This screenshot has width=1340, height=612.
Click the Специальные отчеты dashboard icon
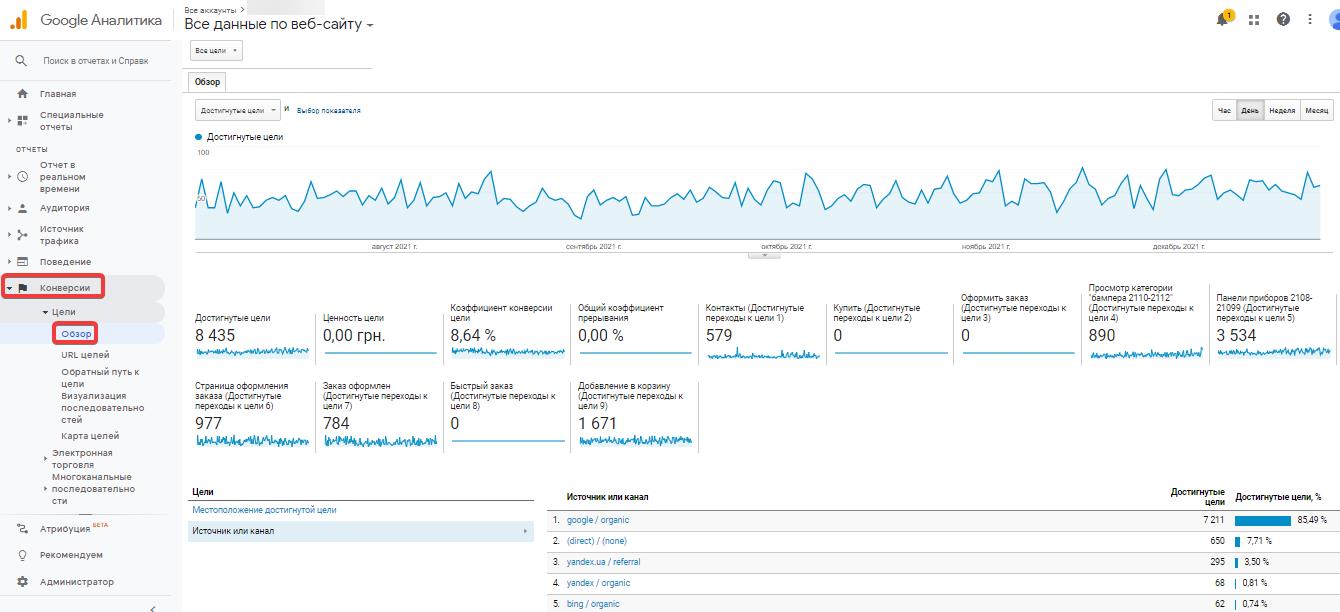[23, 121]
